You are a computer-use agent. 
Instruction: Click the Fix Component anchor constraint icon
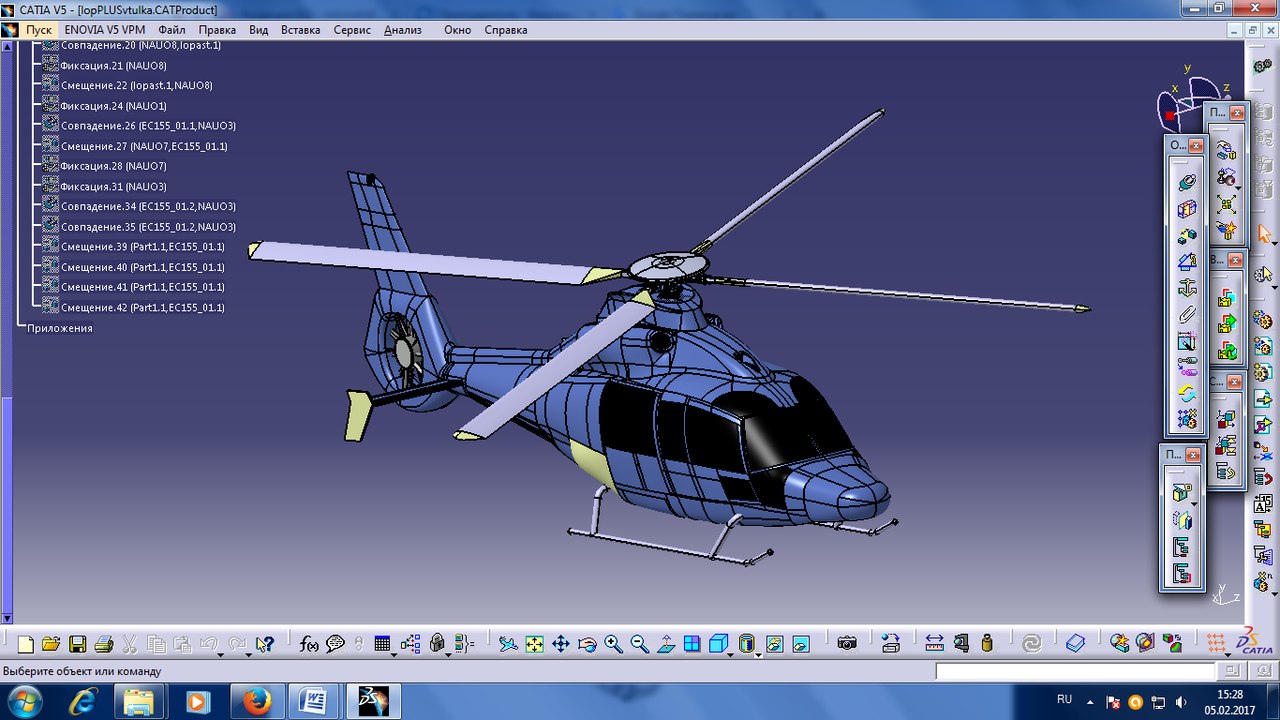pyautogui.click(x=1187, y=288)
